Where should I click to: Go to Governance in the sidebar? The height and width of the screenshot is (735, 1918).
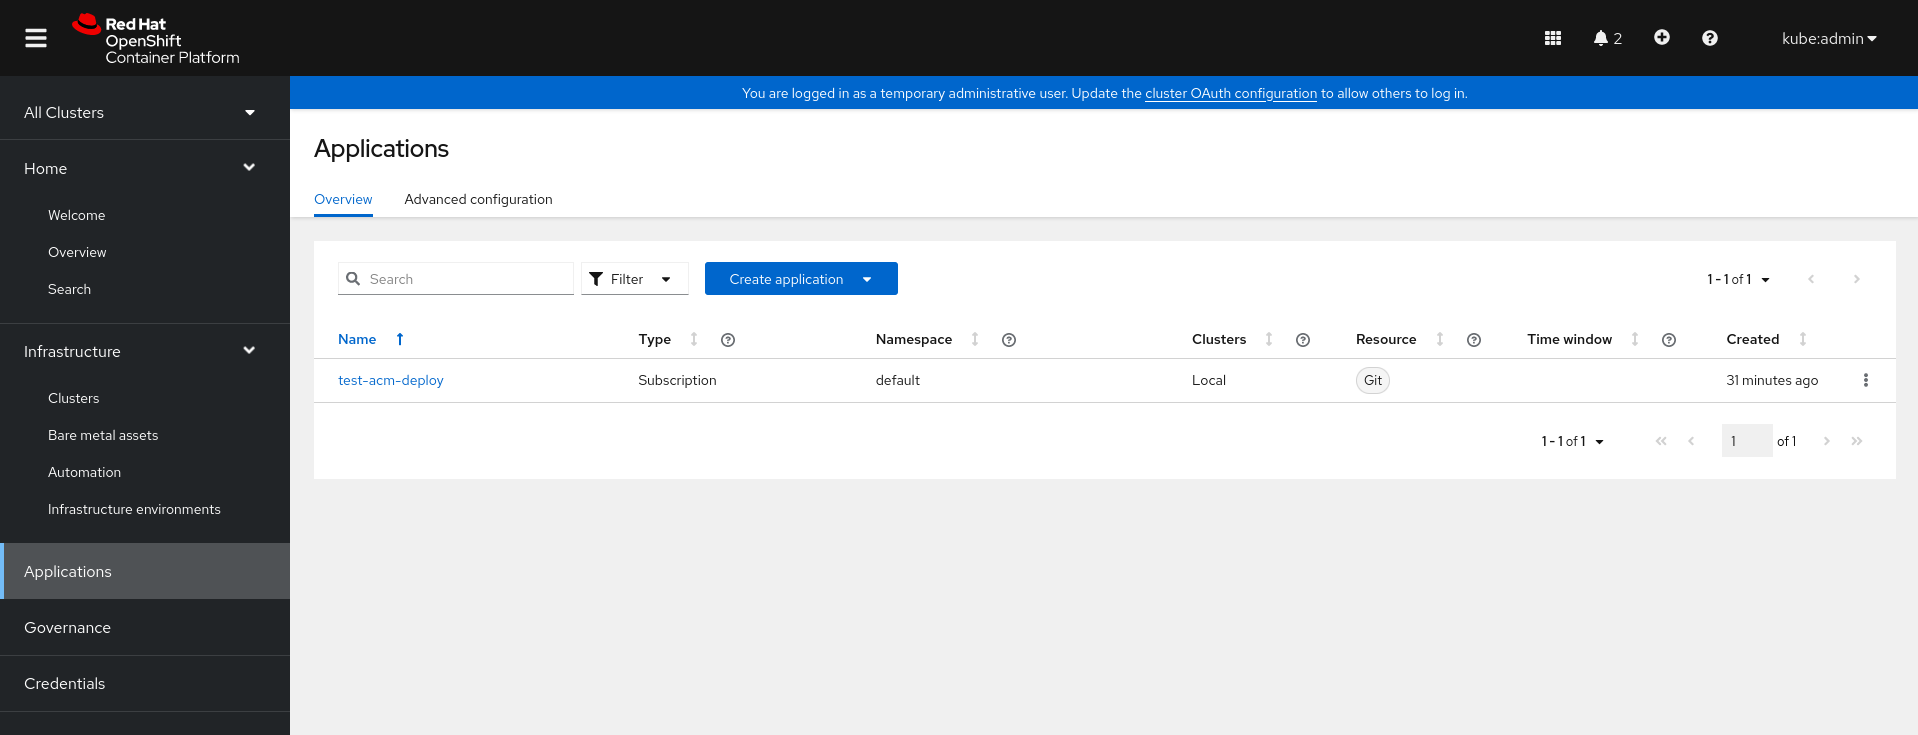tap(68, 627)
